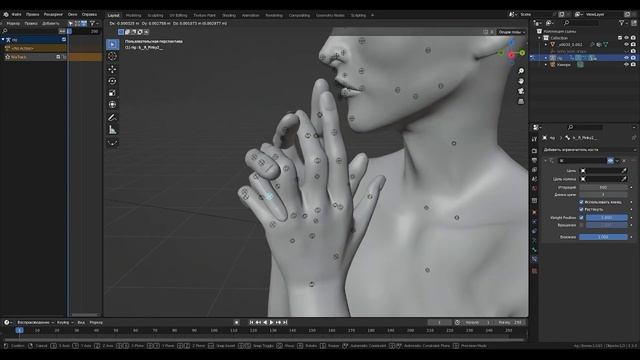The width and height of the screenshot is (640, 360).
Task: Hide the Collection with its eye icon
Action: [626, 38]
